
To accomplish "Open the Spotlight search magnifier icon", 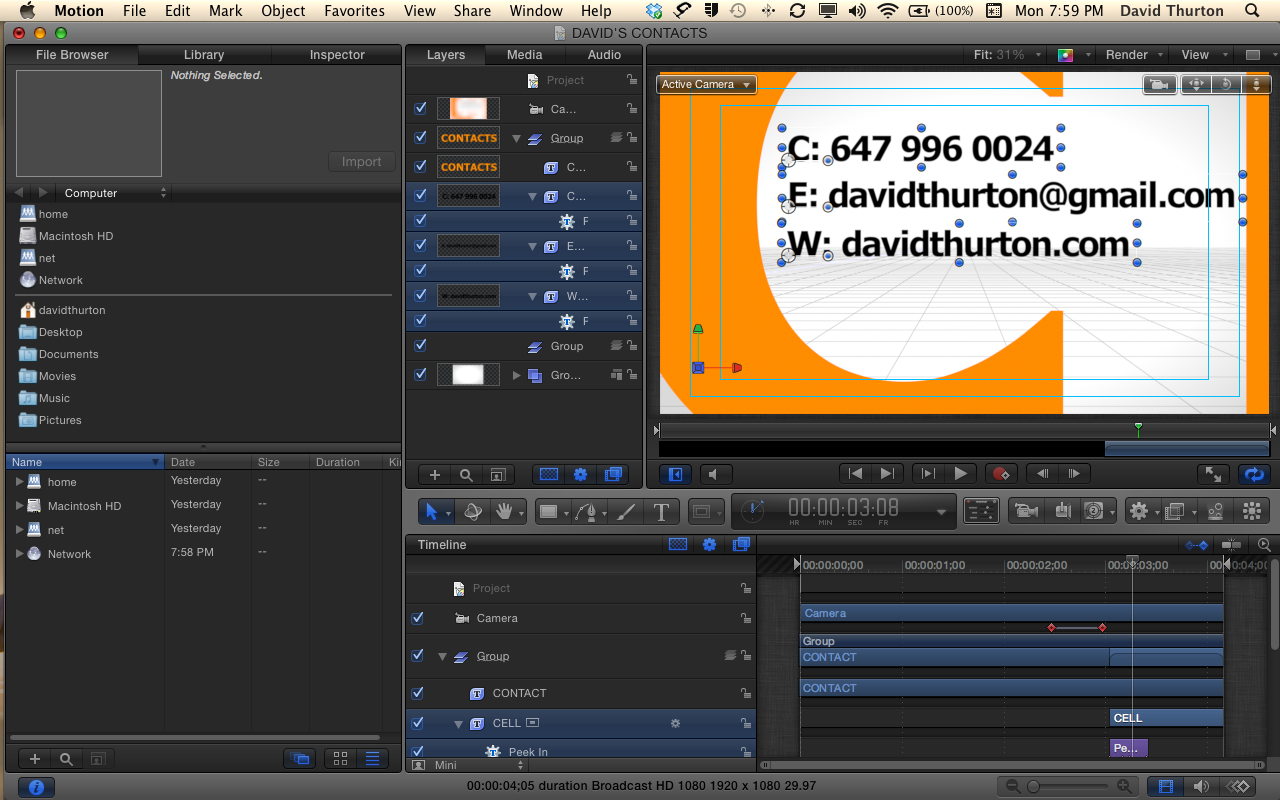I will [1252, 11].
